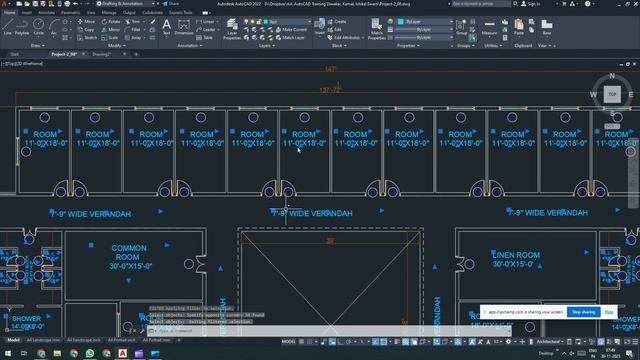
Task: Switch to the Drawing2 file tab
Action: click(102, 54)
